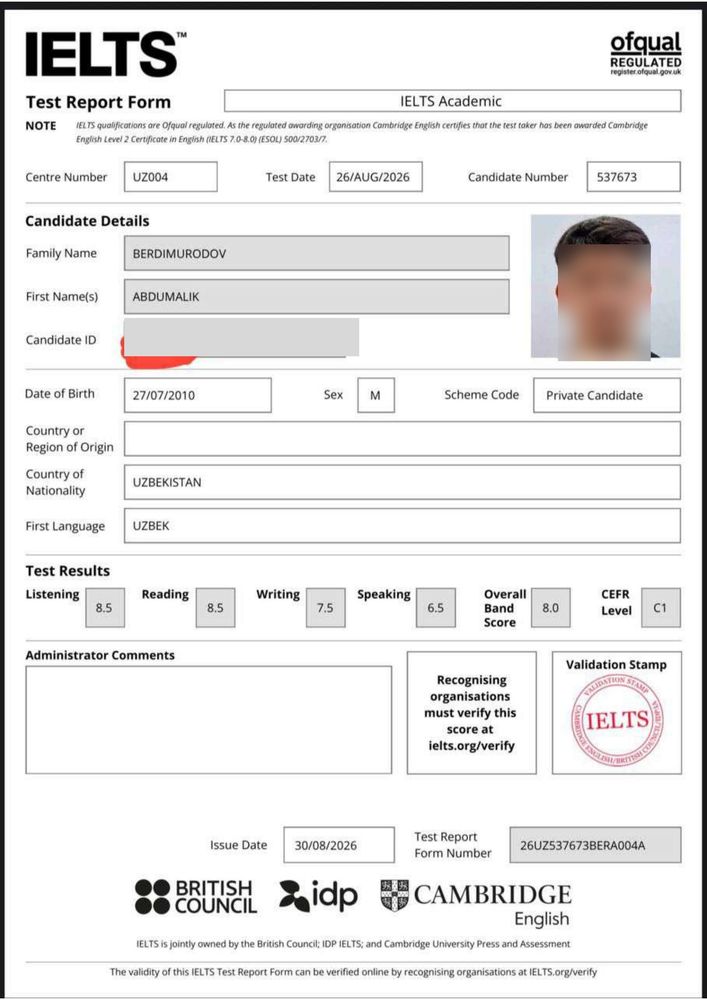Screen dimensions: 707x1000
Task: Click the 'Issue Date' label
Action: pos(238,845)
